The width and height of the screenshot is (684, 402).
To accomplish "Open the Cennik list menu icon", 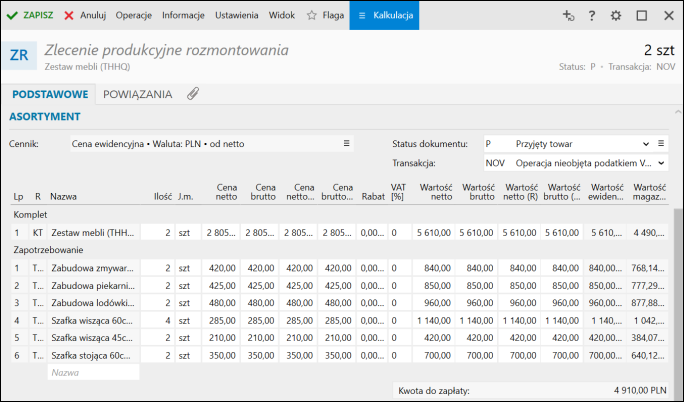I will 347,144.
